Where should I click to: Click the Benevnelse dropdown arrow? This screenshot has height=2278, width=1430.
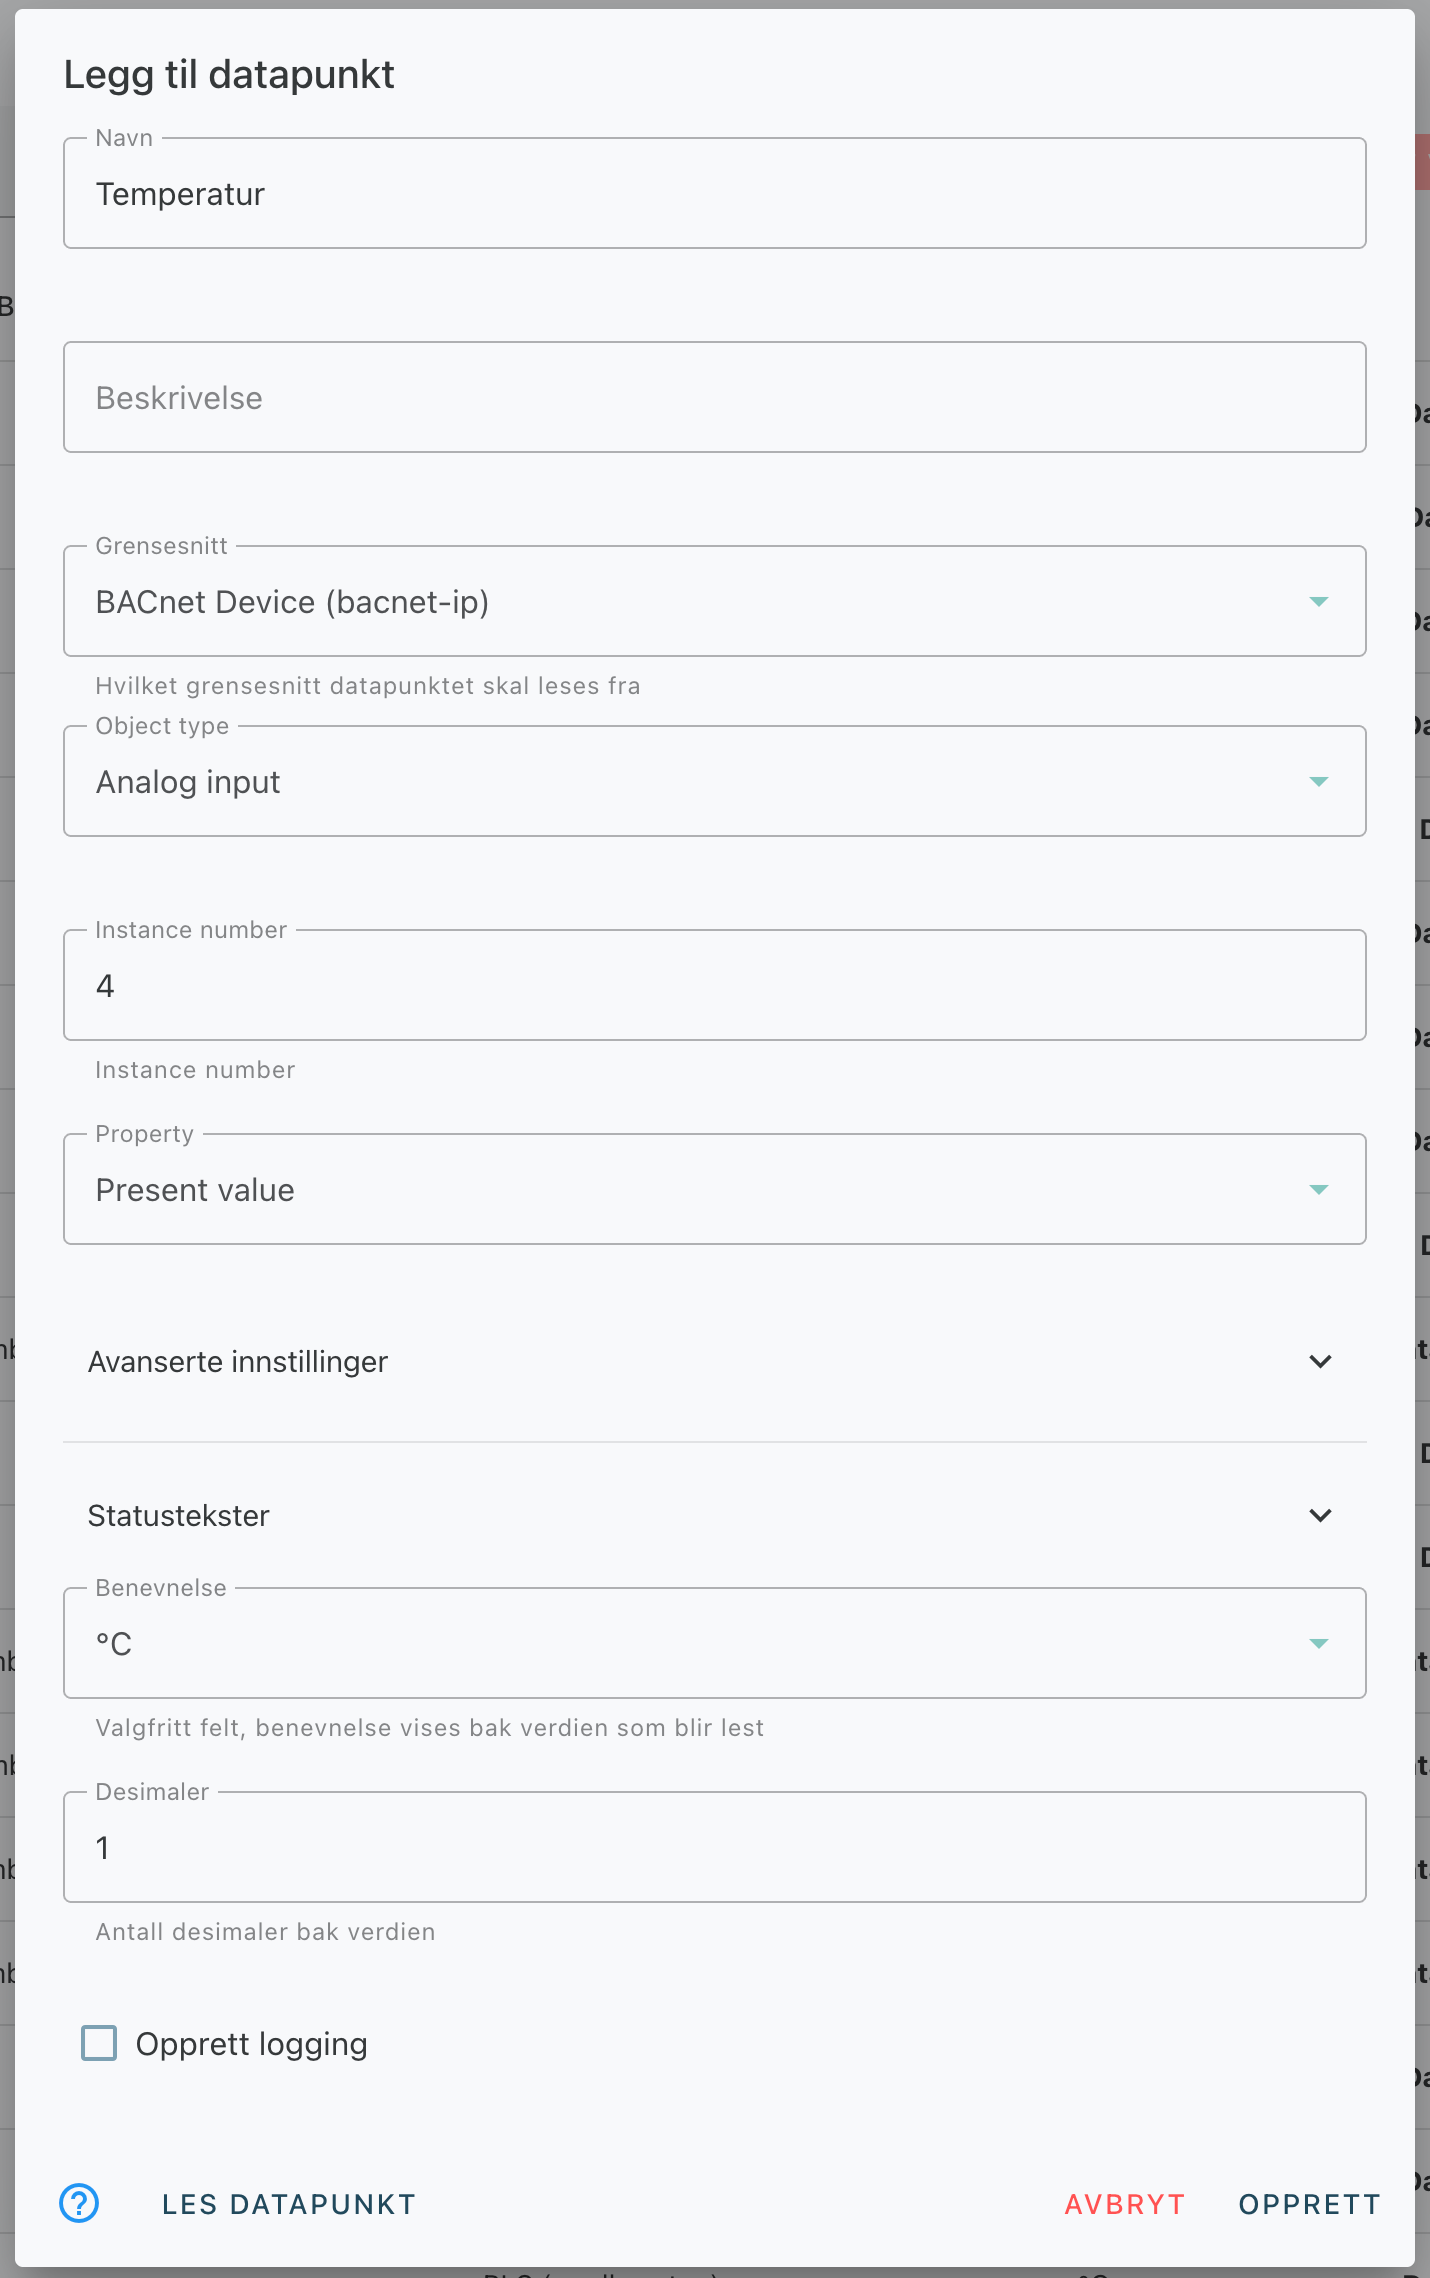point(1319,1643)
